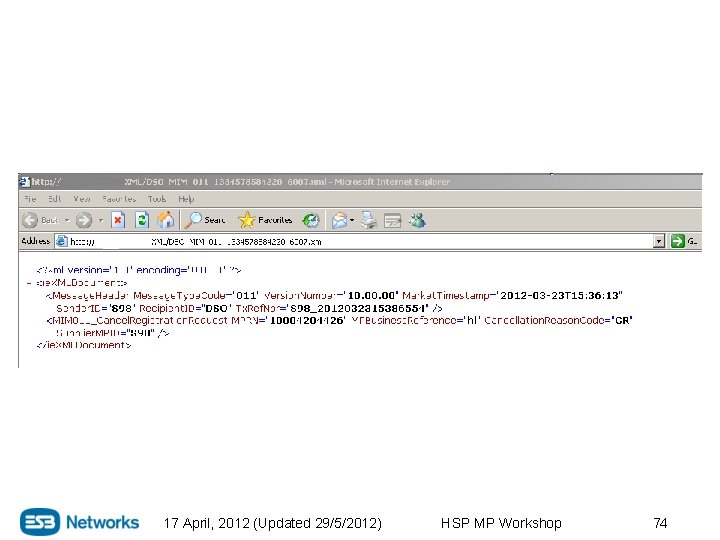This screenshot has height=540, width=720.
Task: Click the Mail envelope icon
Action: coord(339,220)
